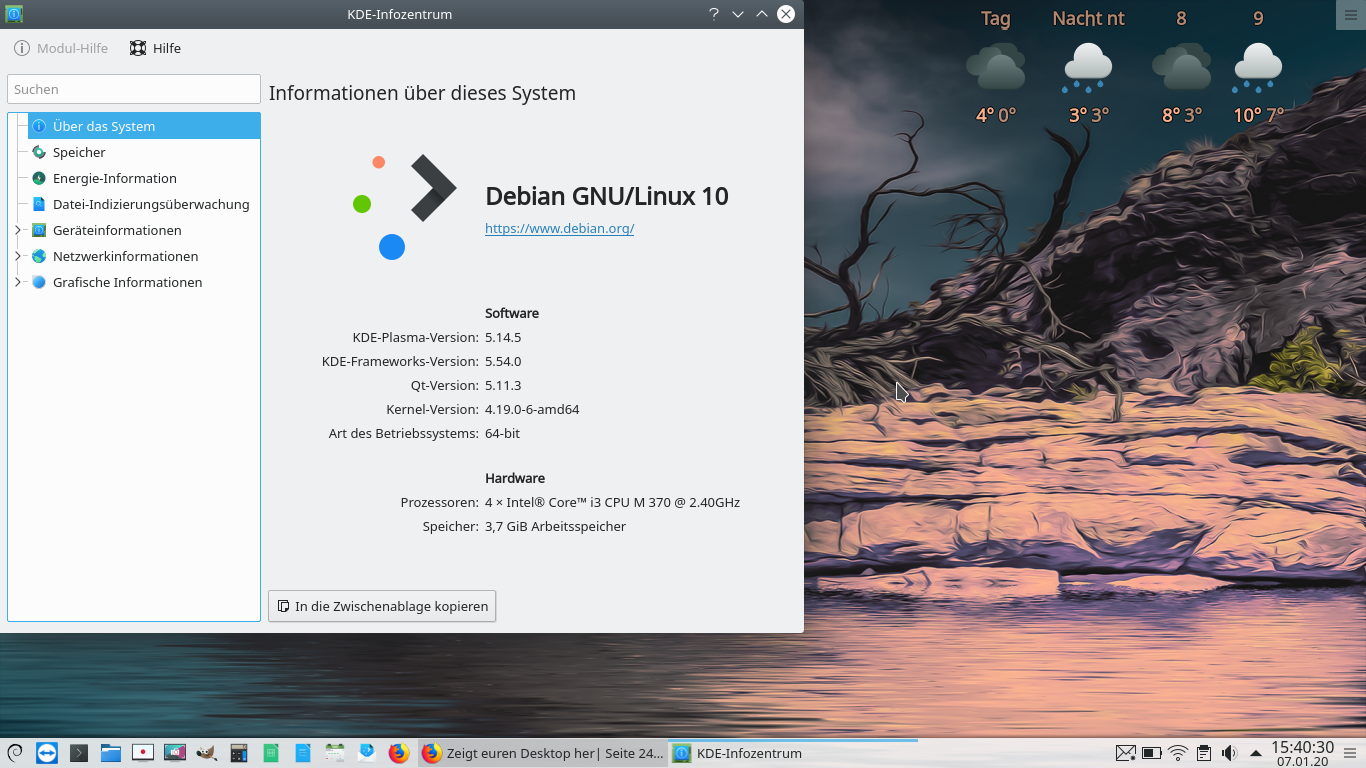Launch GIMP from the taskbar
This screenshot has width=1366, height=768.
[207, 753]
